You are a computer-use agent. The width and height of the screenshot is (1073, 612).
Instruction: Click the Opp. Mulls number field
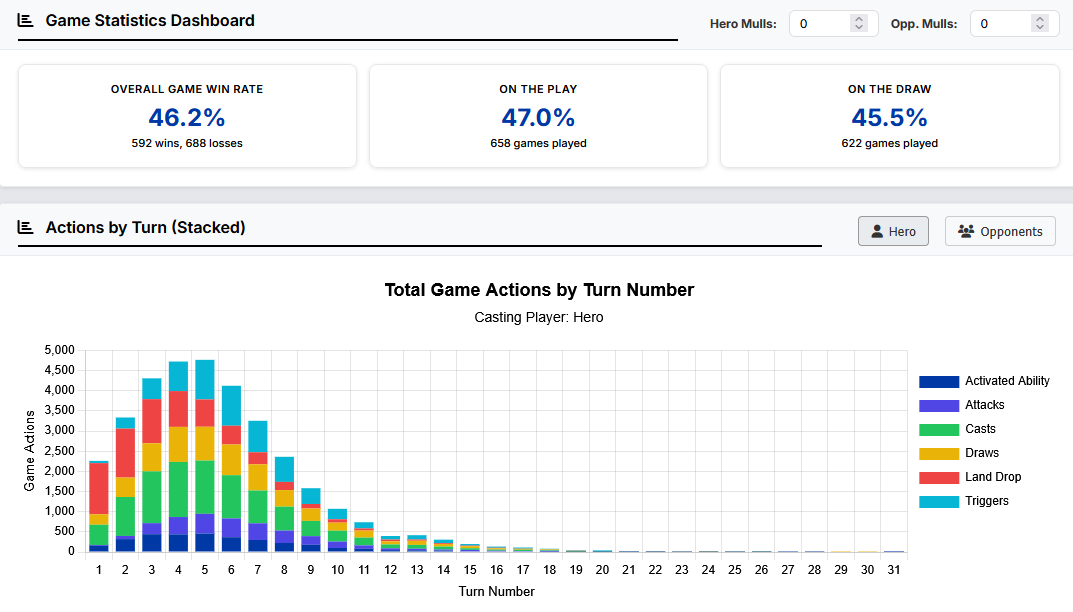click(1014, 23)
